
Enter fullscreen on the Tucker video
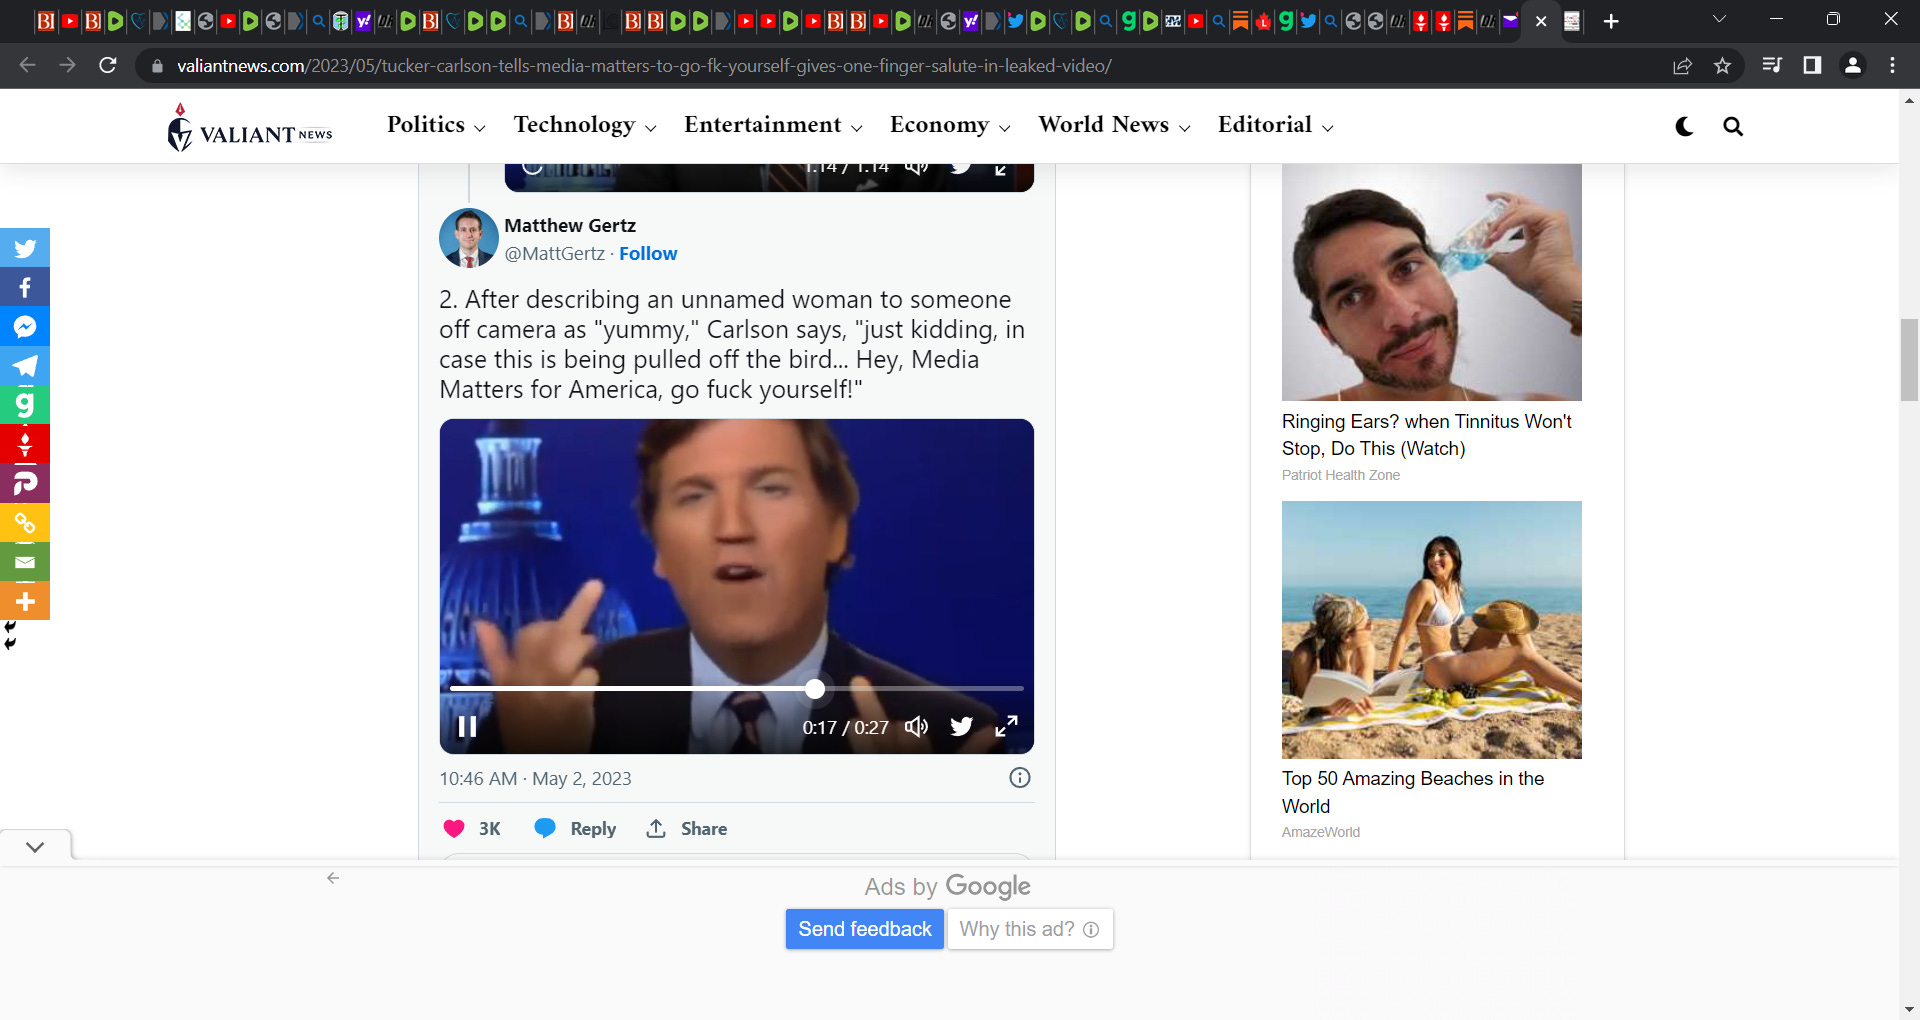[x=1006, y=727]
